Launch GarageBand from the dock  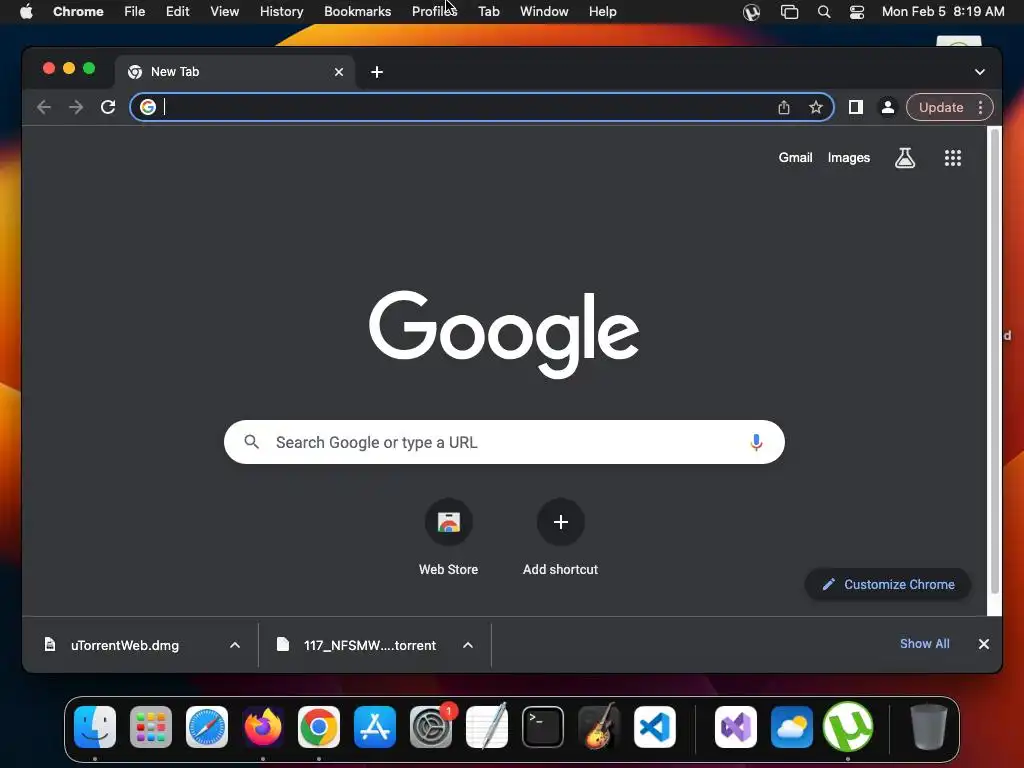coord(599,727)
